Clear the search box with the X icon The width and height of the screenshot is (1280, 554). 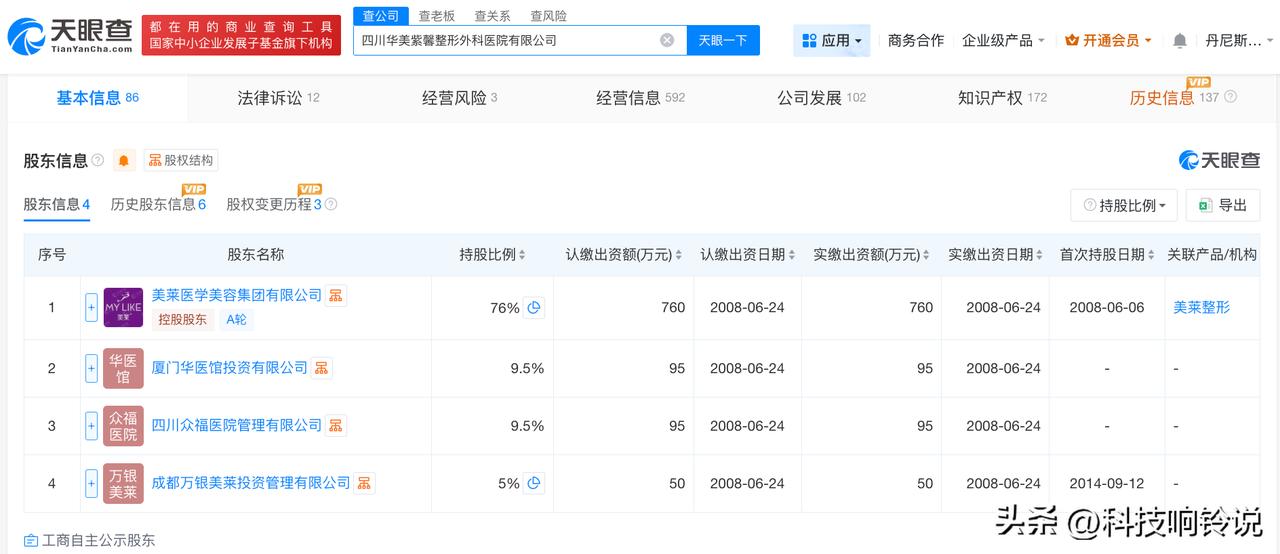pyautogui.click(x=667, y=40)
